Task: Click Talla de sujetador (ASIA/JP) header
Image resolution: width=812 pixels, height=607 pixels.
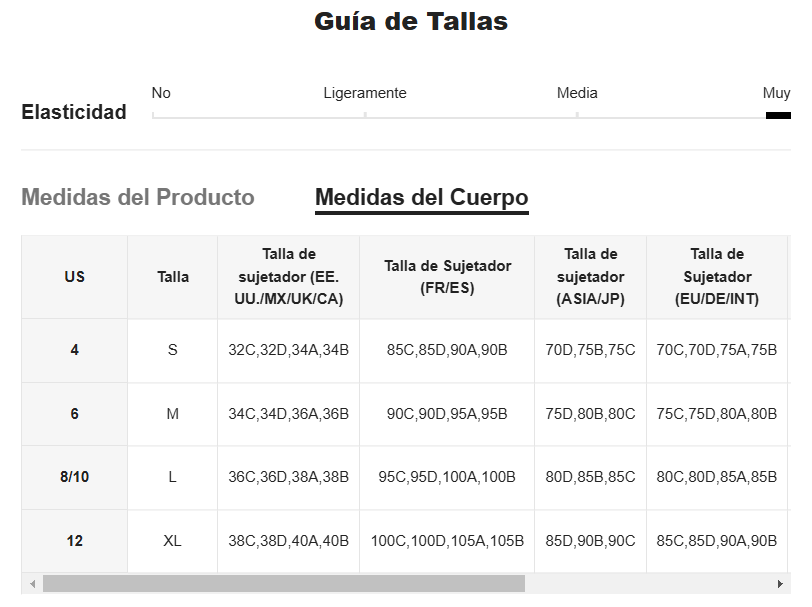Action: point(590,277)
